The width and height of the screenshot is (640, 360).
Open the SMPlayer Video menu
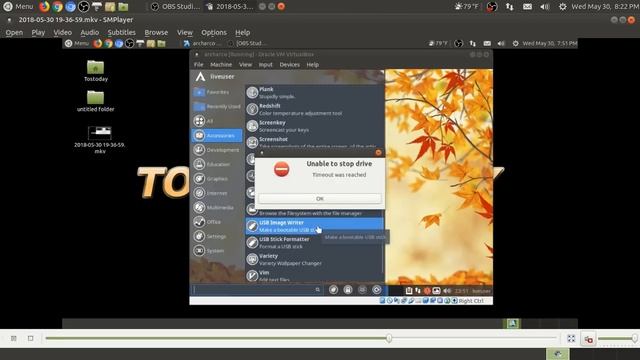click(x=62, y=32)
